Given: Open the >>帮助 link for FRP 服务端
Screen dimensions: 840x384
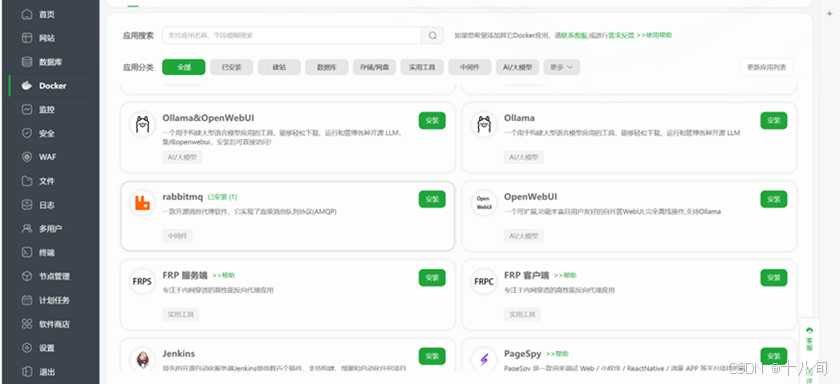Looking at the screenshot, I should 223,275.
